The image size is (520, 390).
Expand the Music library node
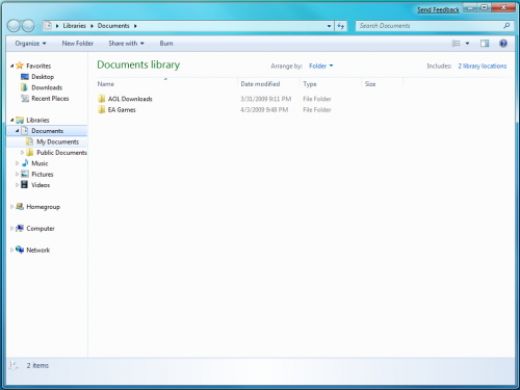(17, 163)
